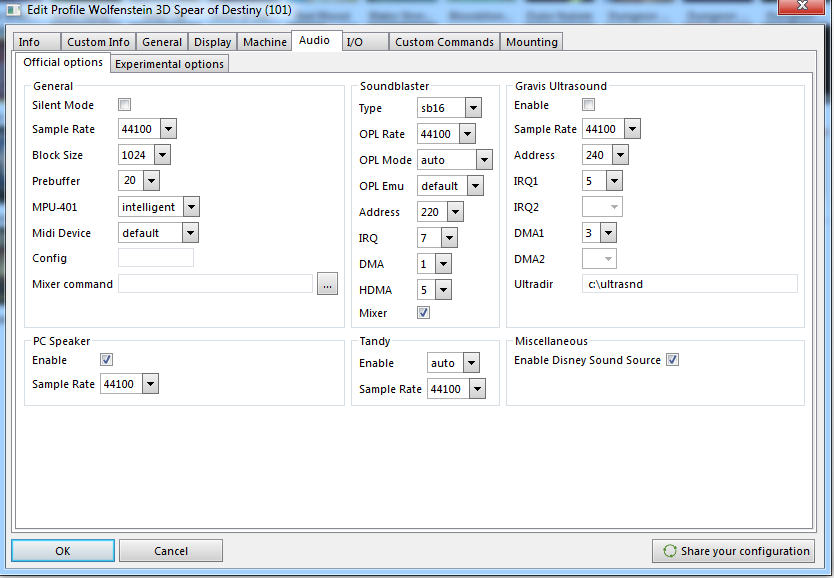Click the window icon in the title bar

point(13,10)
